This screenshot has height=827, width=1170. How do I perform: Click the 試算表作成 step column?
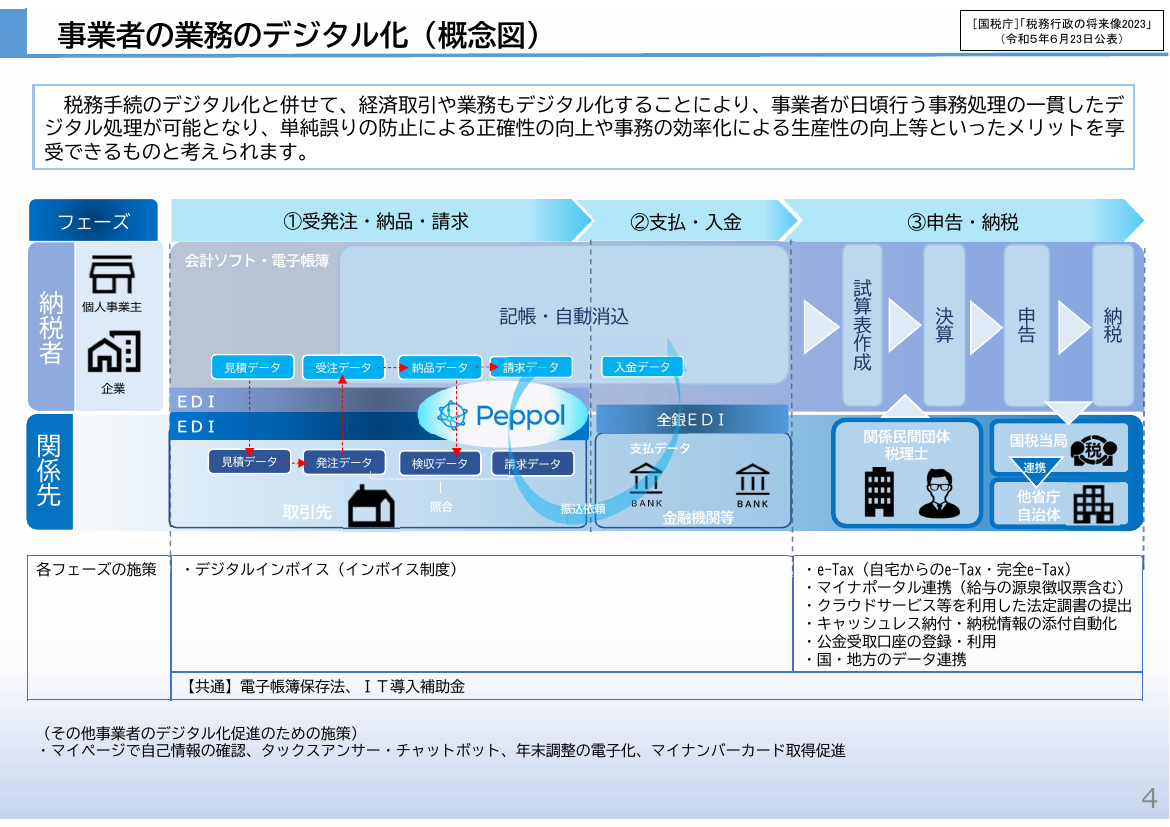coord(862,325)
